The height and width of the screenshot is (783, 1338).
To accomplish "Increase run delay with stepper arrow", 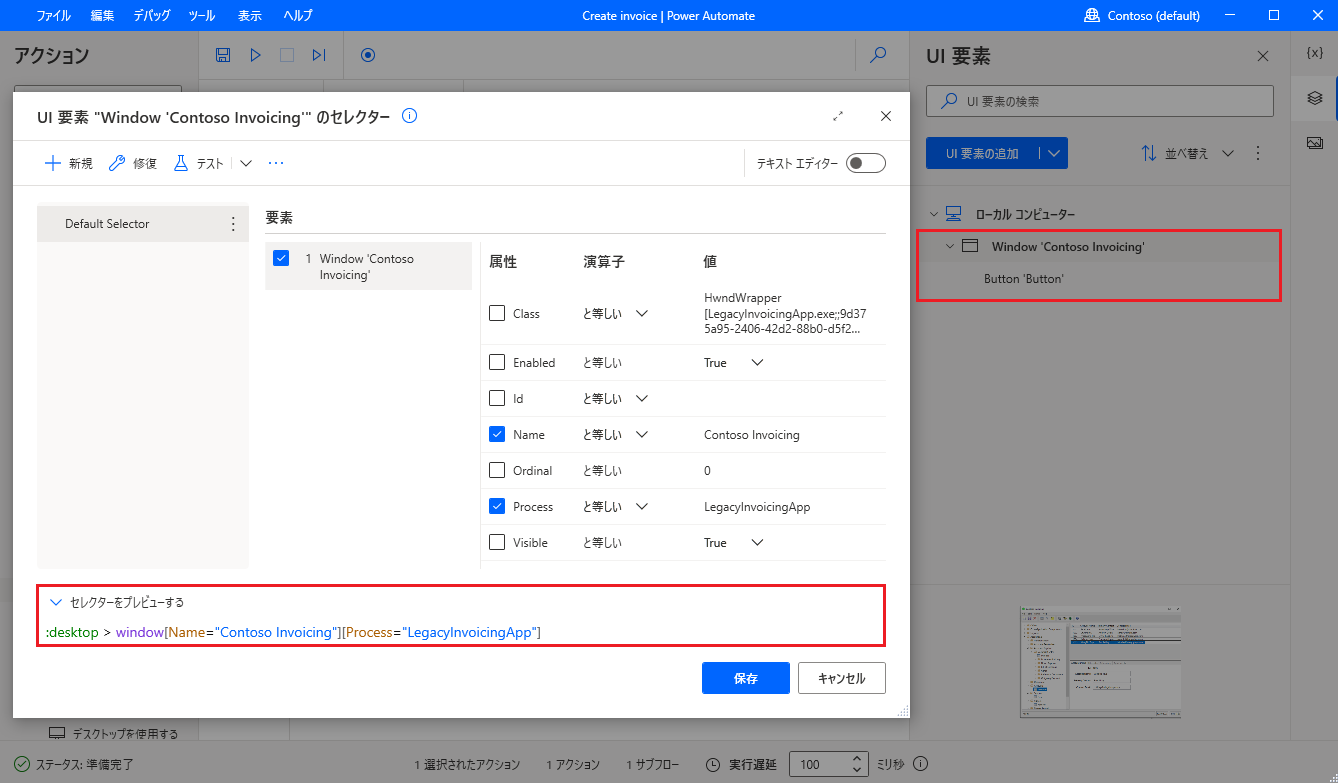I will point(857,758).
